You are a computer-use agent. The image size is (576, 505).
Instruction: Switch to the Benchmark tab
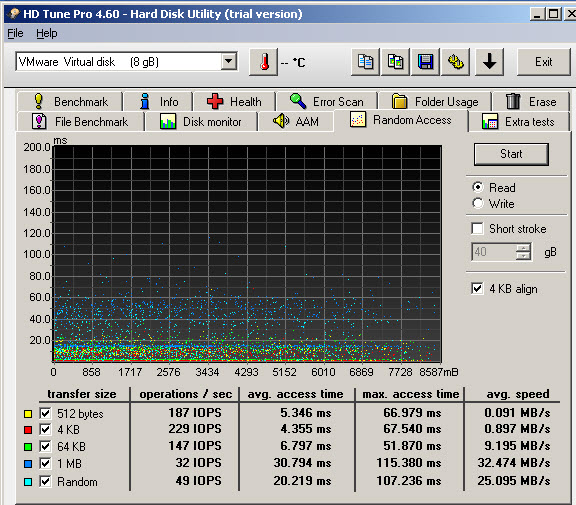[70, 101]
